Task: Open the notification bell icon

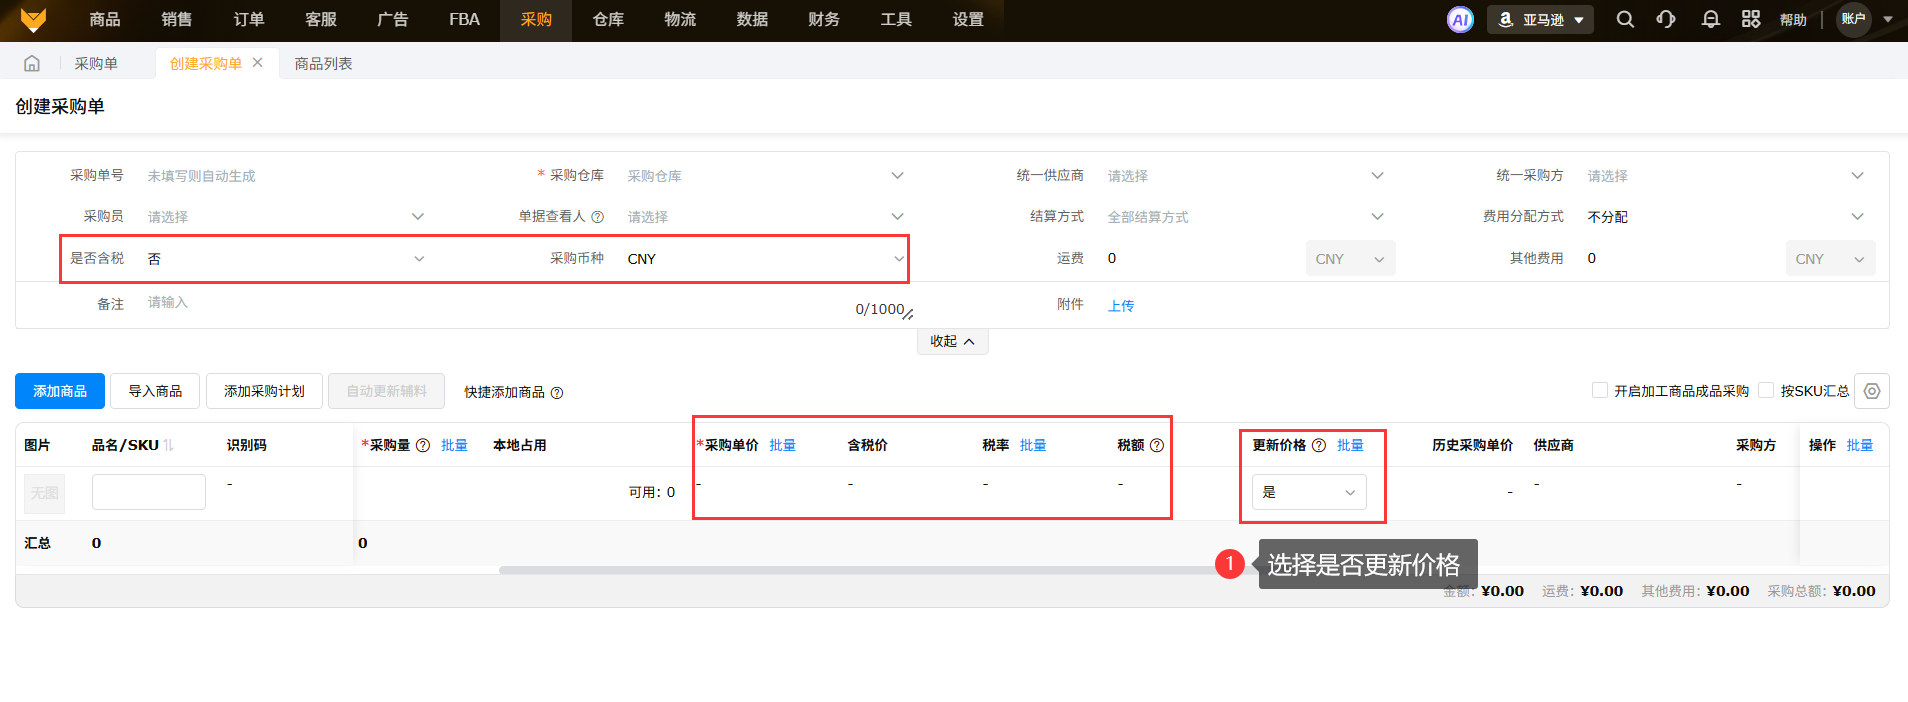Action: tap(1710, 20)
